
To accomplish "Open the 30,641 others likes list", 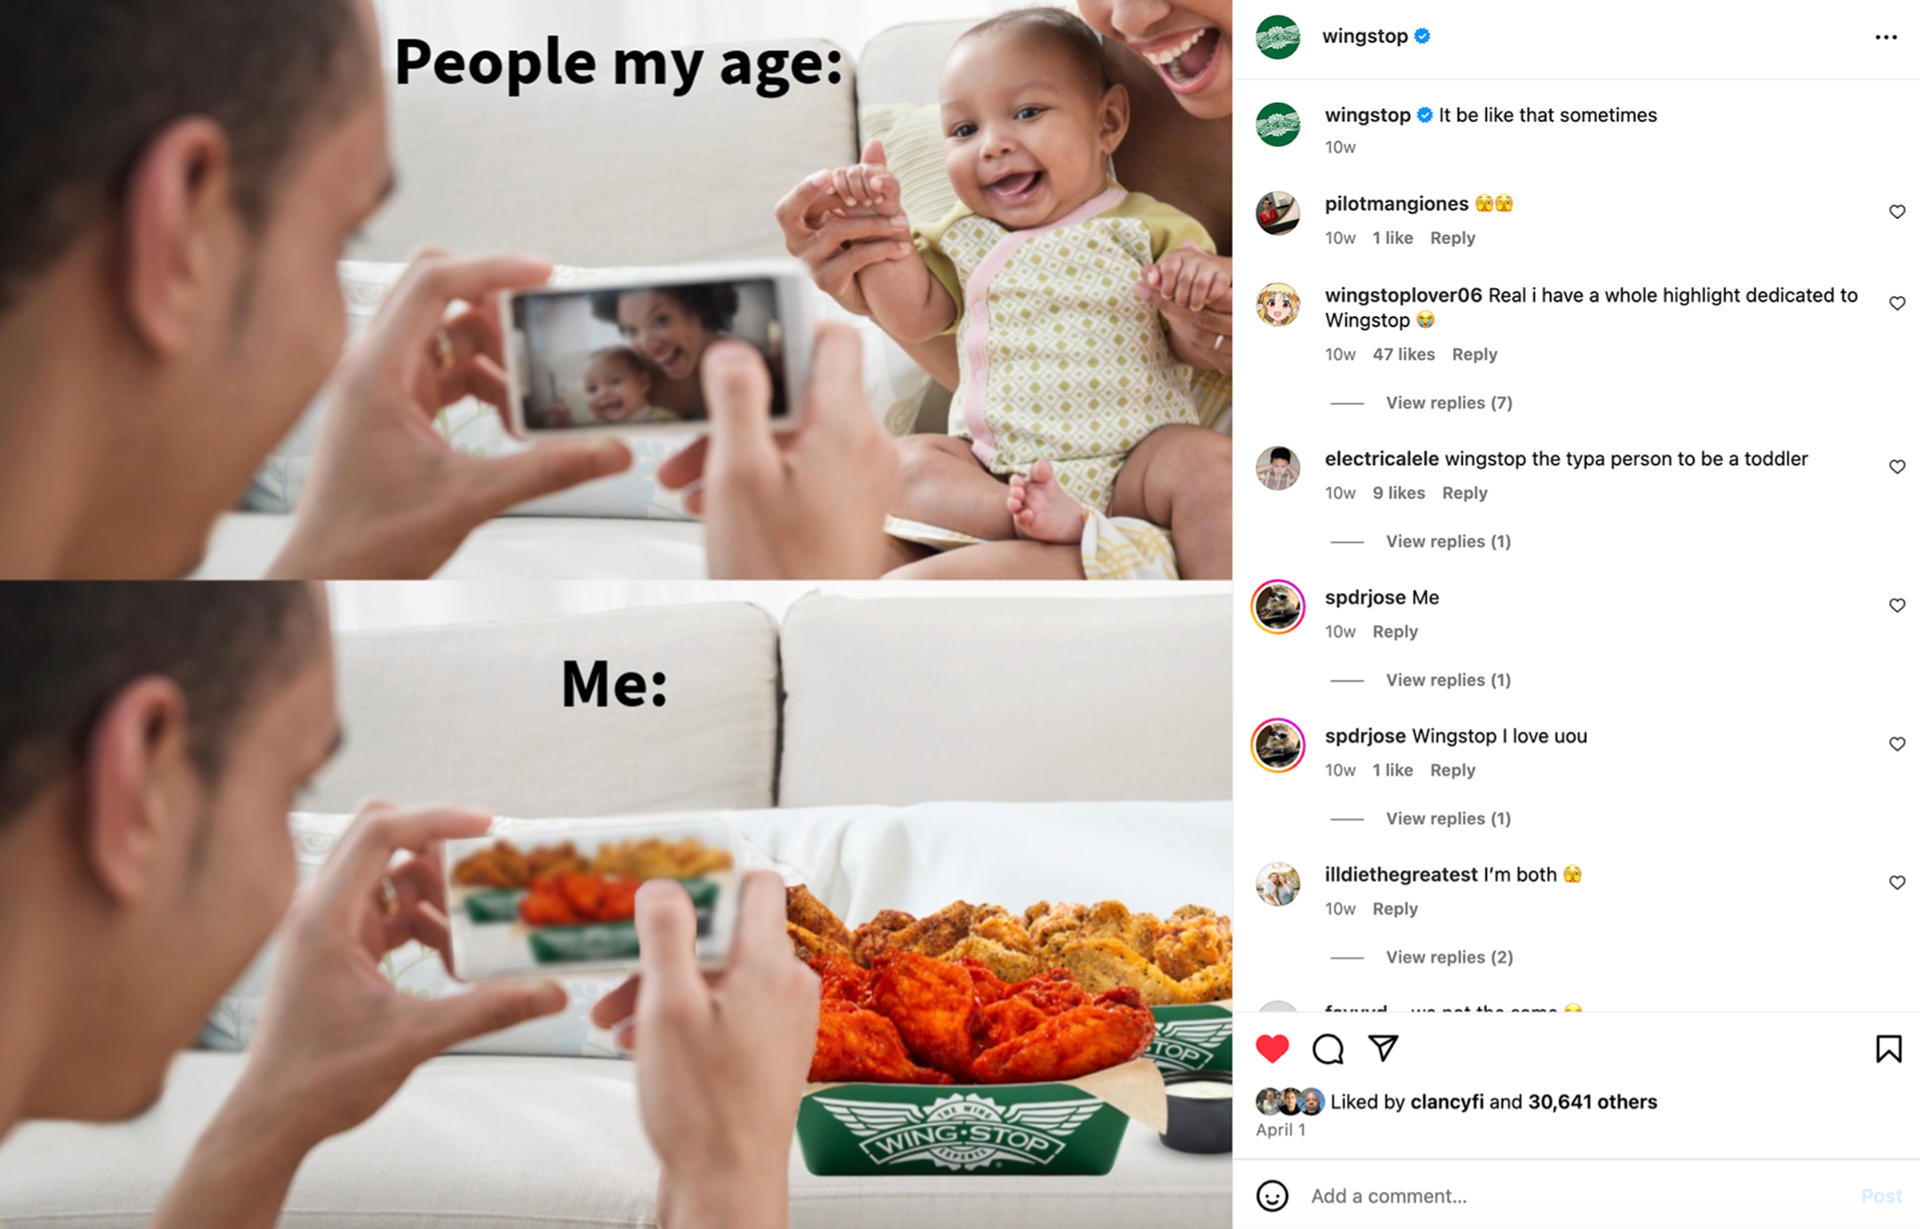I will (x=1592, y=1101).
